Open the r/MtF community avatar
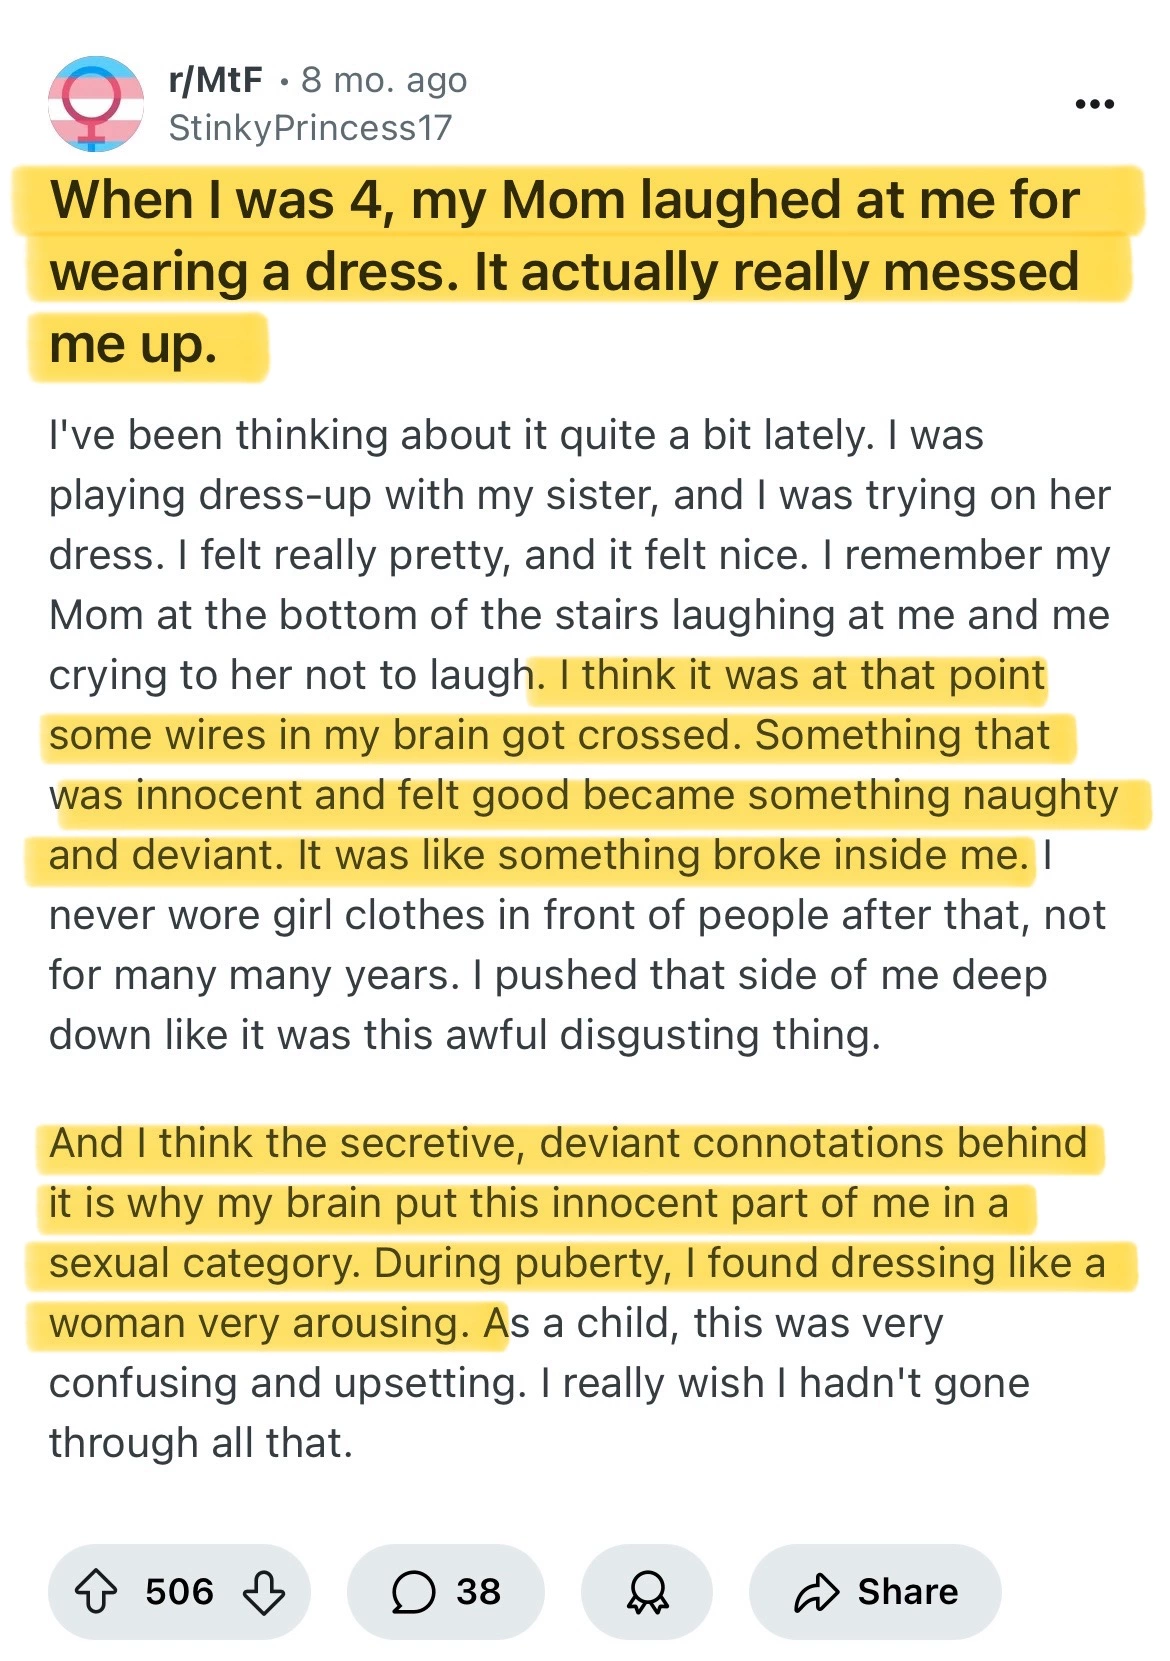Image resolution: width=1170 pixels, height=1661 pixels. click(x=96, y=104)
